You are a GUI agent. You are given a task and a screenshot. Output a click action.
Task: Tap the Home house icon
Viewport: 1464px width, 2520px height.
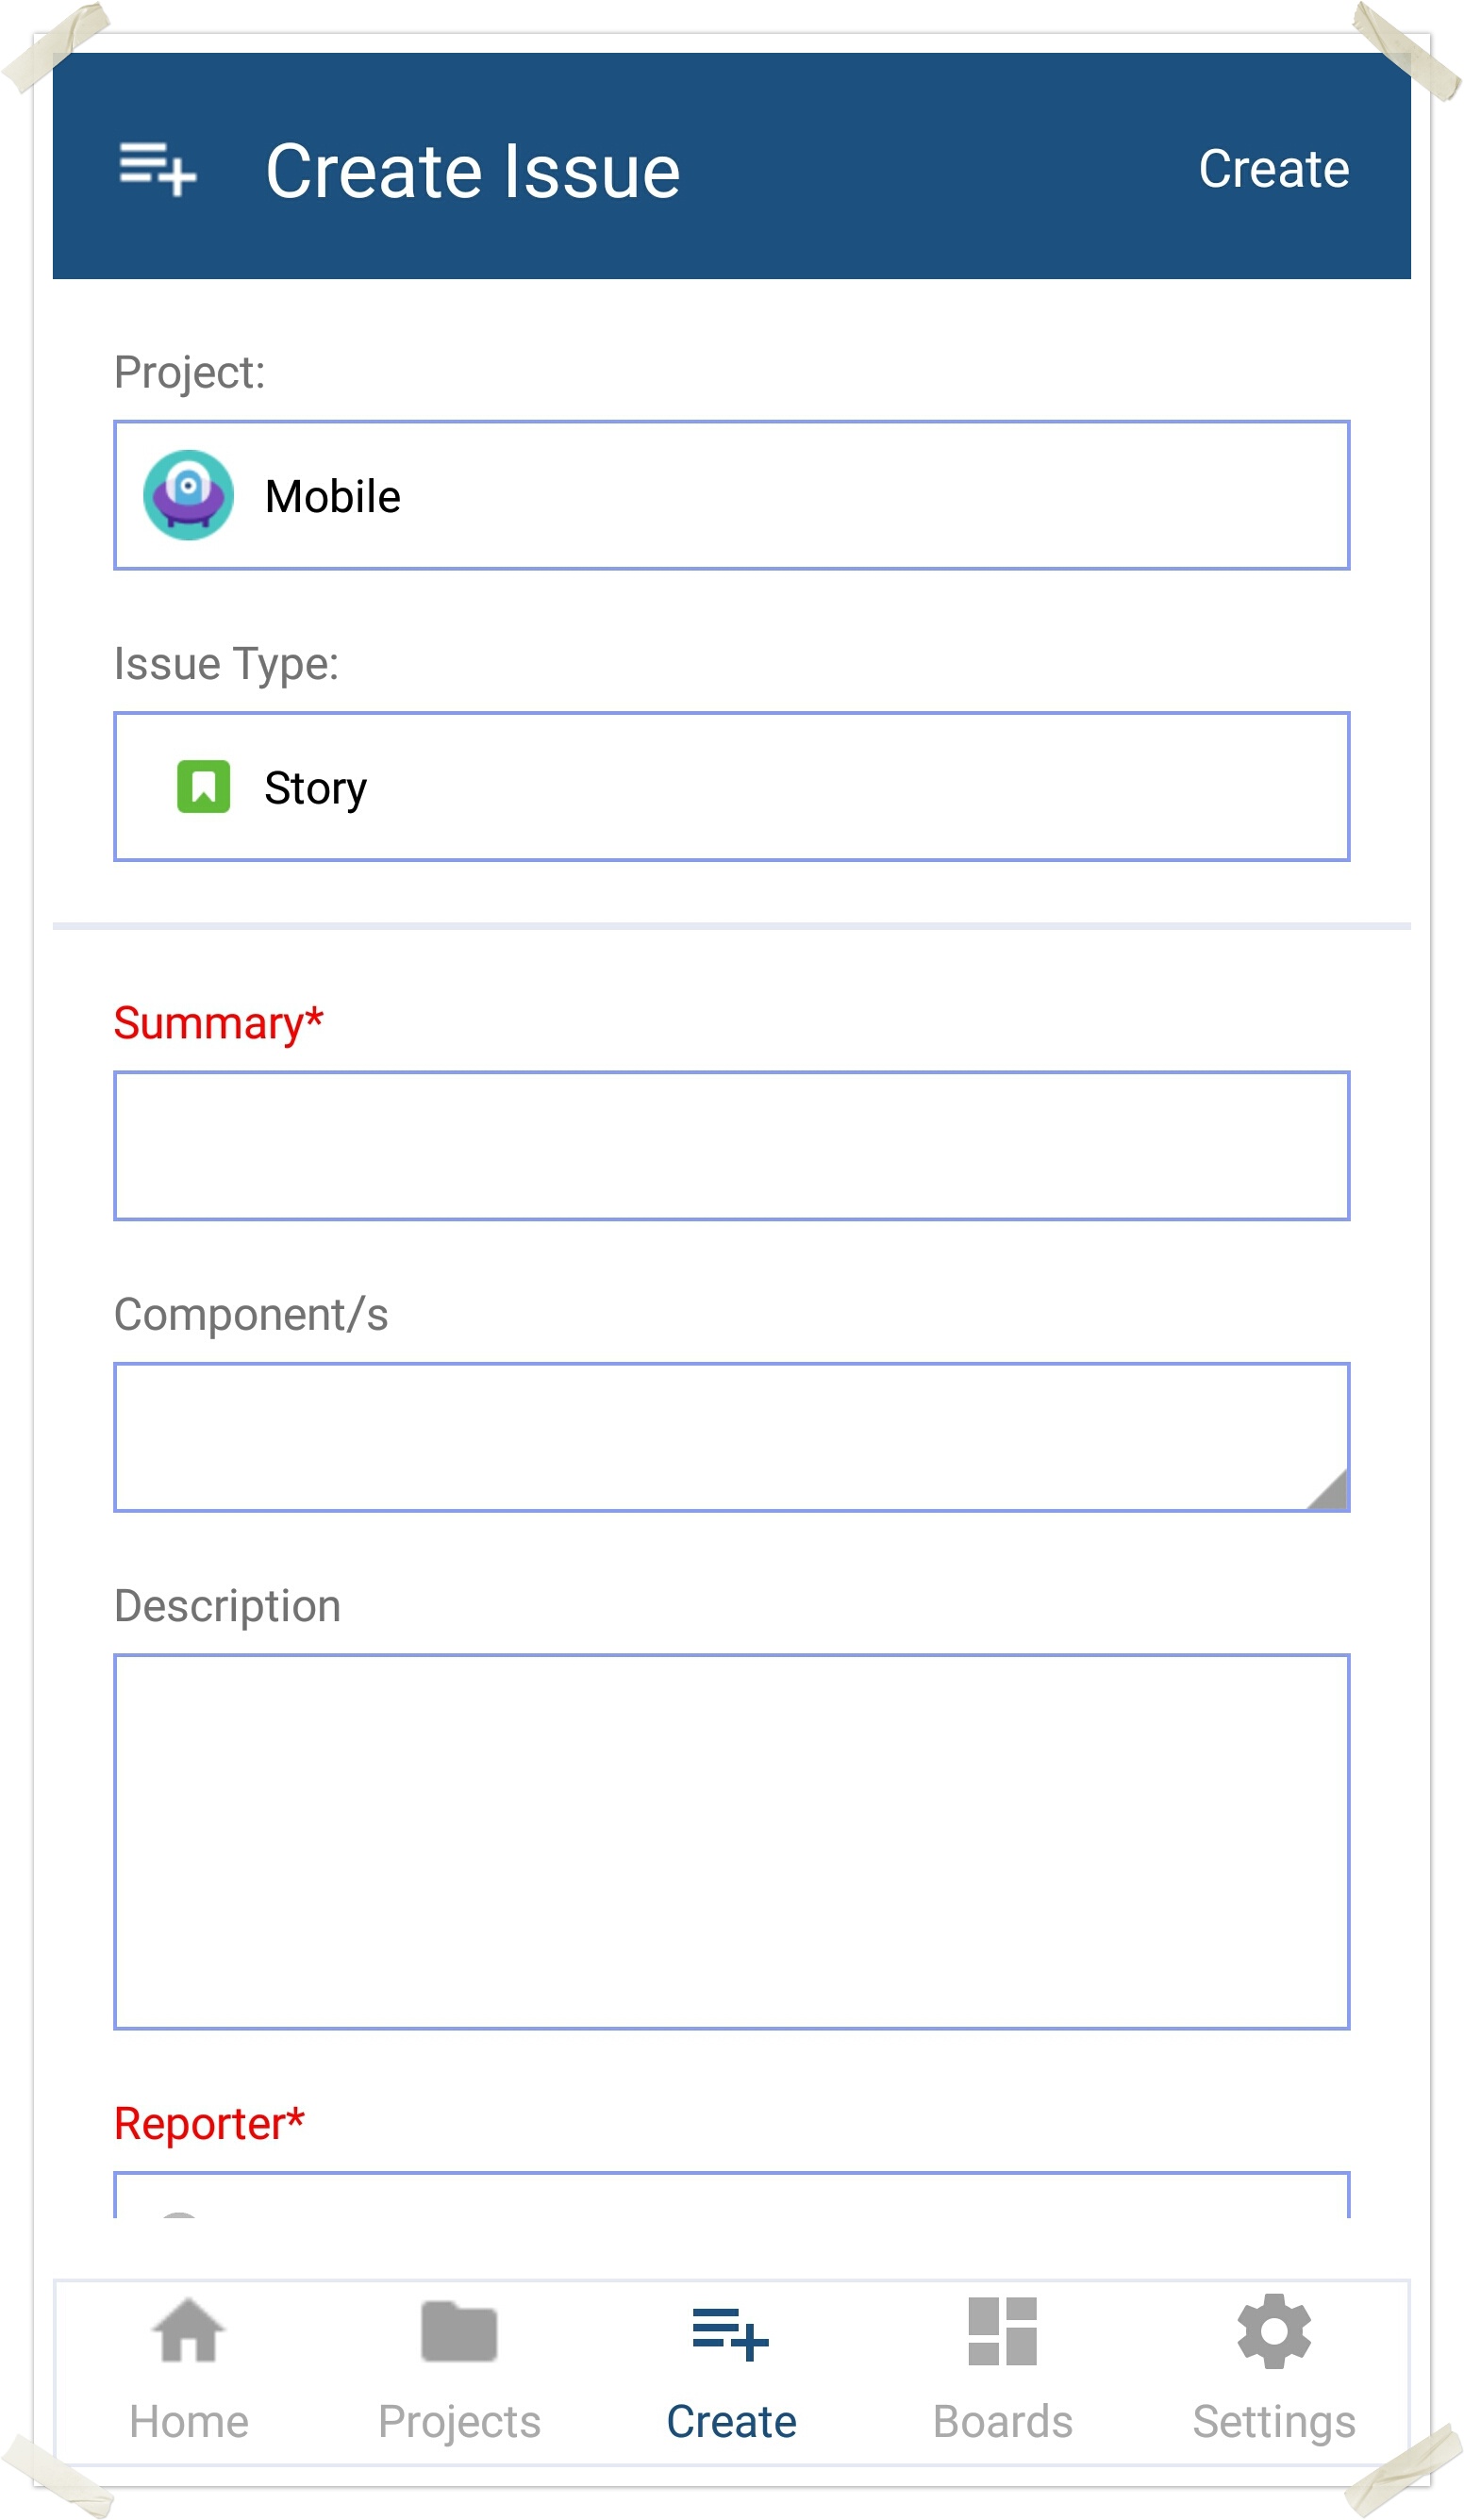coord(188,2332)
